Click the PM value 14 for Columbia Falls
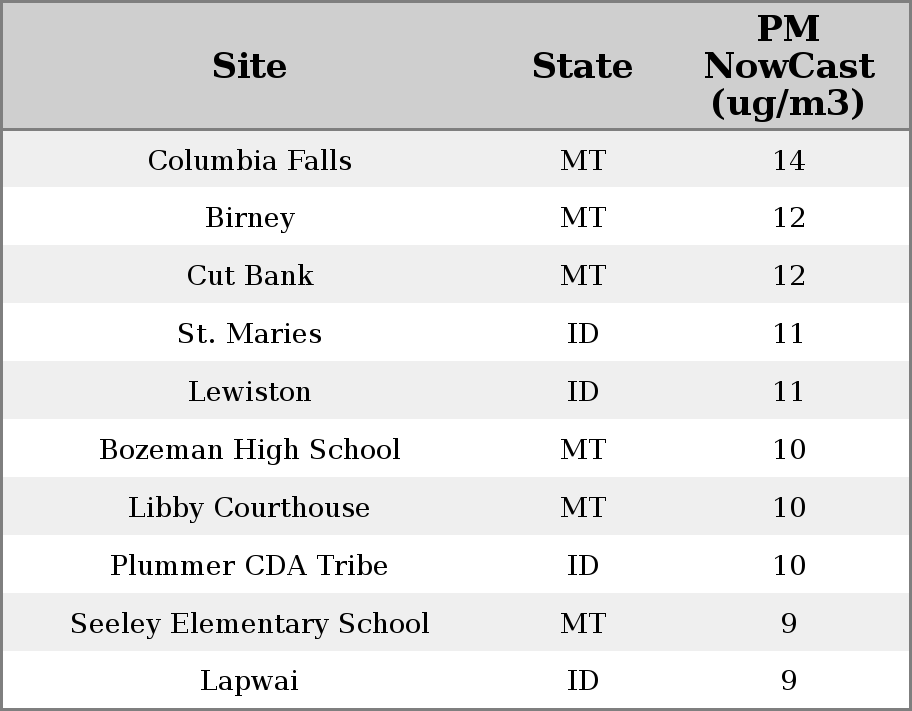This screenshot has height=711, width=912. point(788,160)
